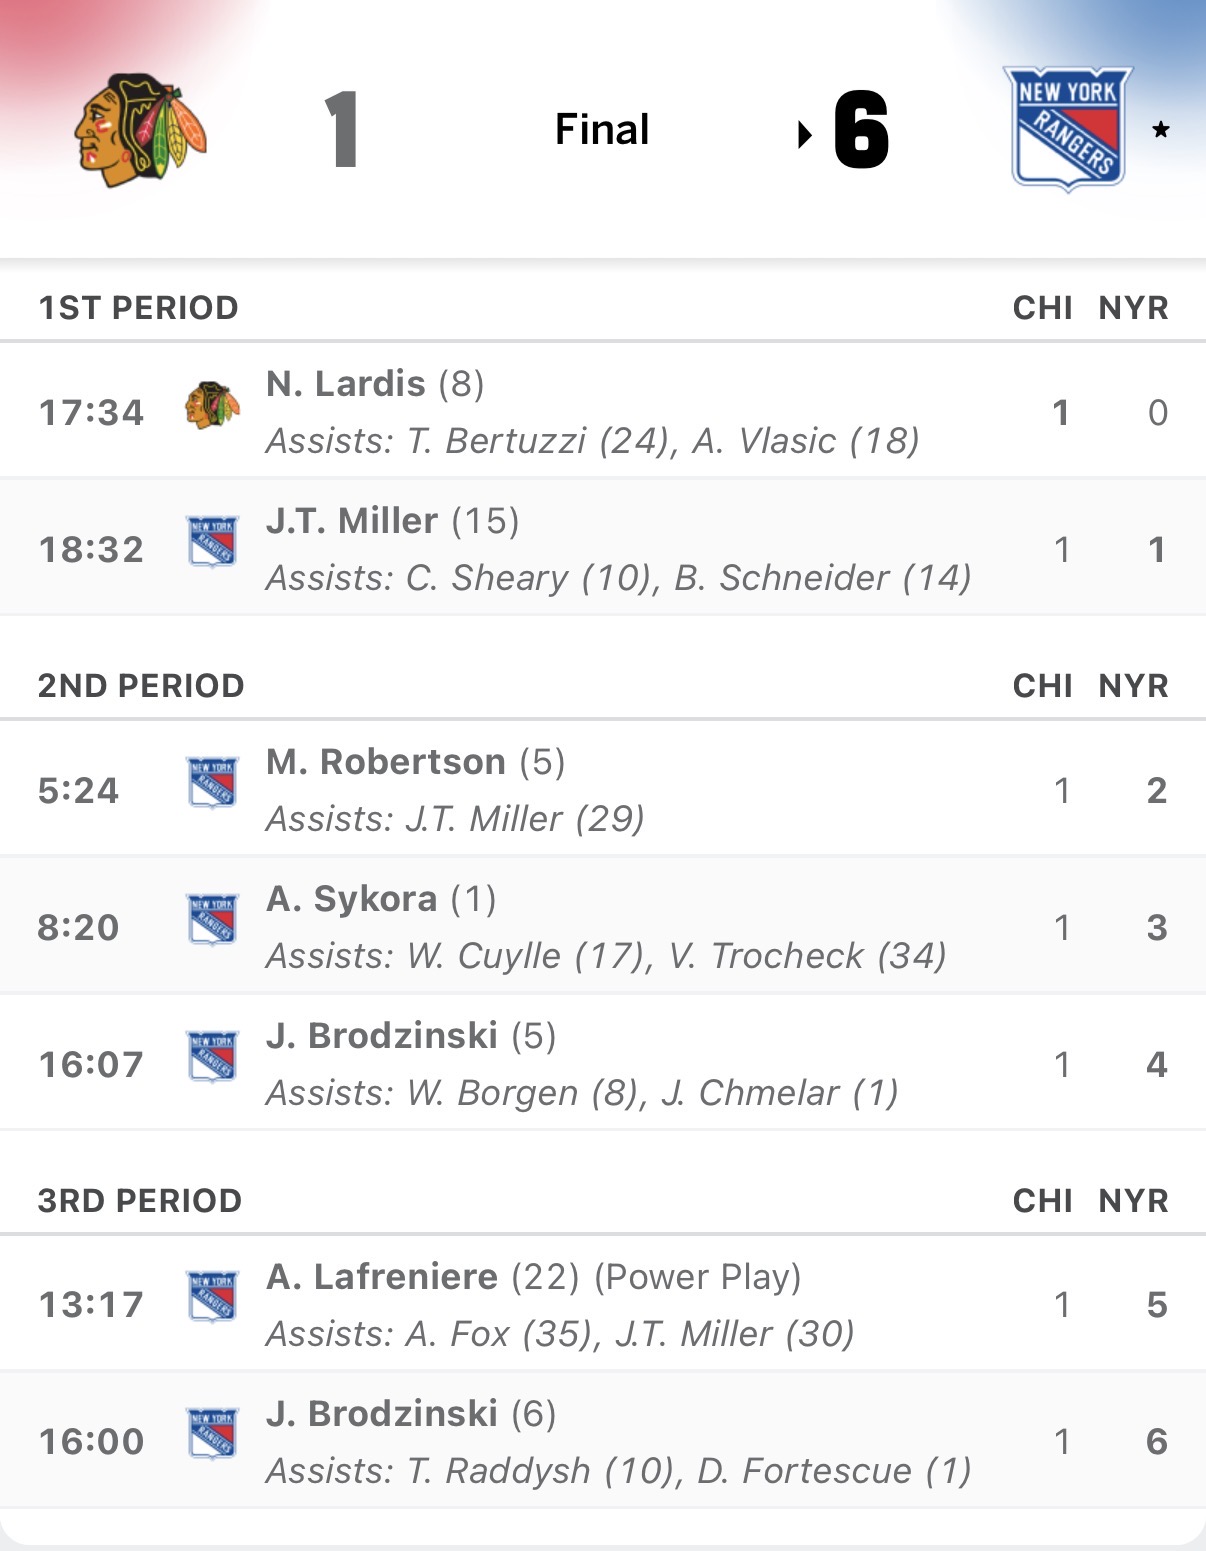This screenshot has height=1551, width=1206.
Task: Click Rangers icon on the 18:32 goal
Action: pyautogui.click(x=212, y=542)
